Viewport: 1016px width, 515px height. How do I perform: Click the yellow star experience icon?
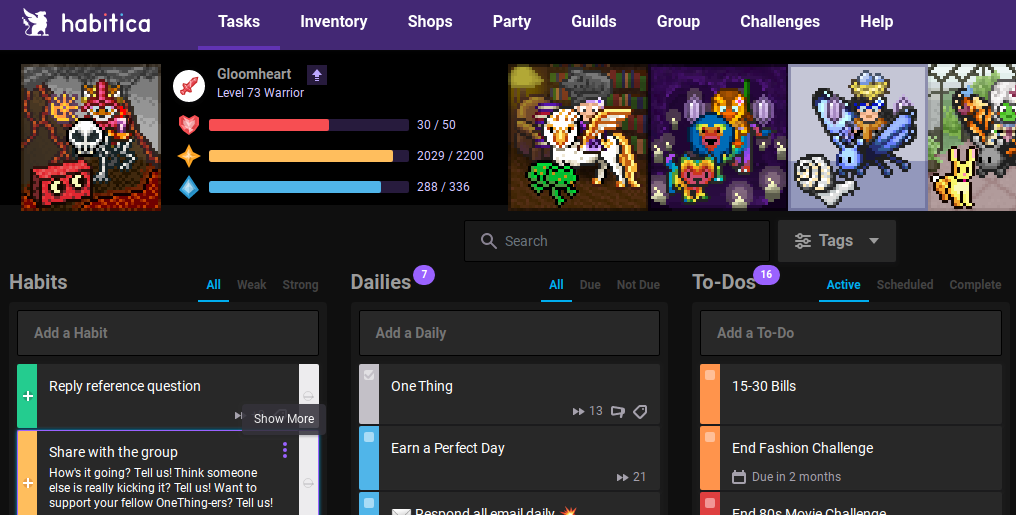tap(189, 156)
